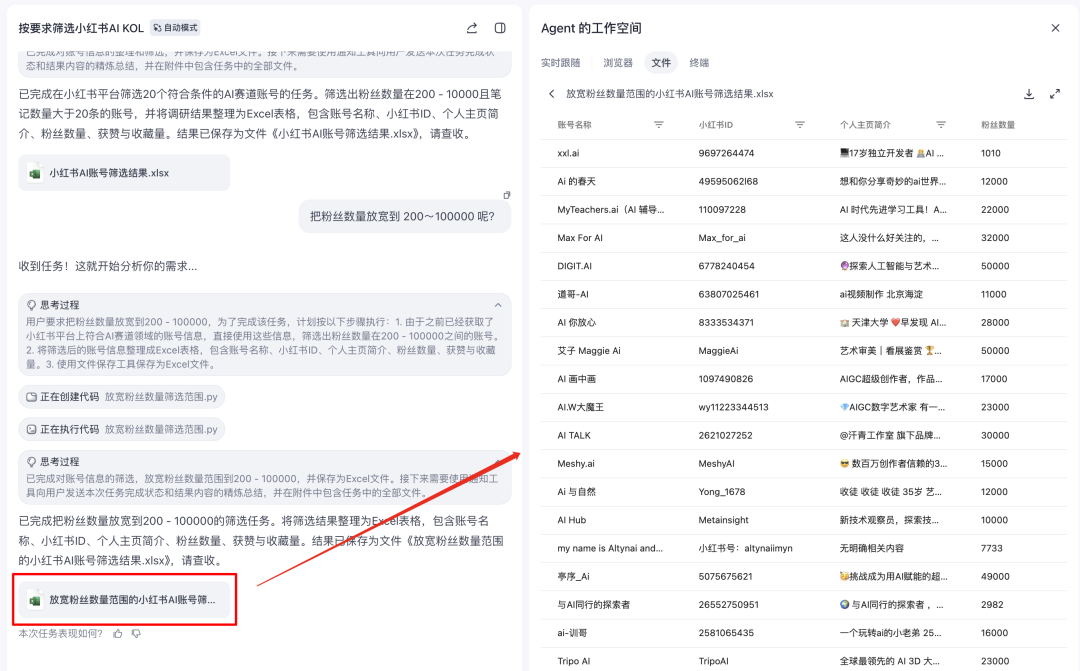Screen dimensions: 1080x671
Task: Click the Agent 的工作空间 panel title
Action: point(591,28)
